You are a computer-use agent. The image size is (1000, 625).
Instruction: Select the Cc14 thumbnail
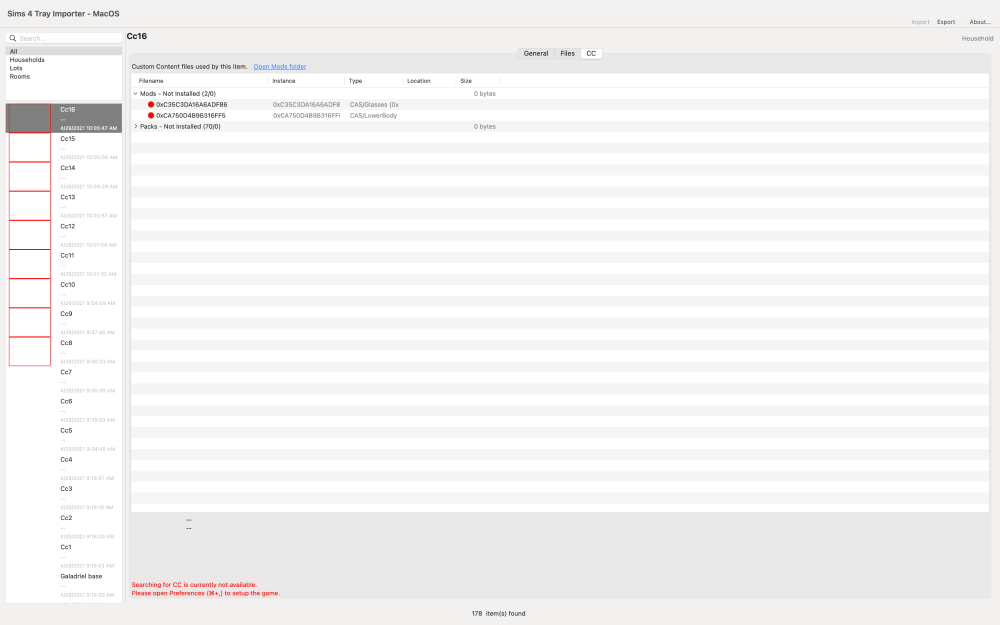(30, 177)
